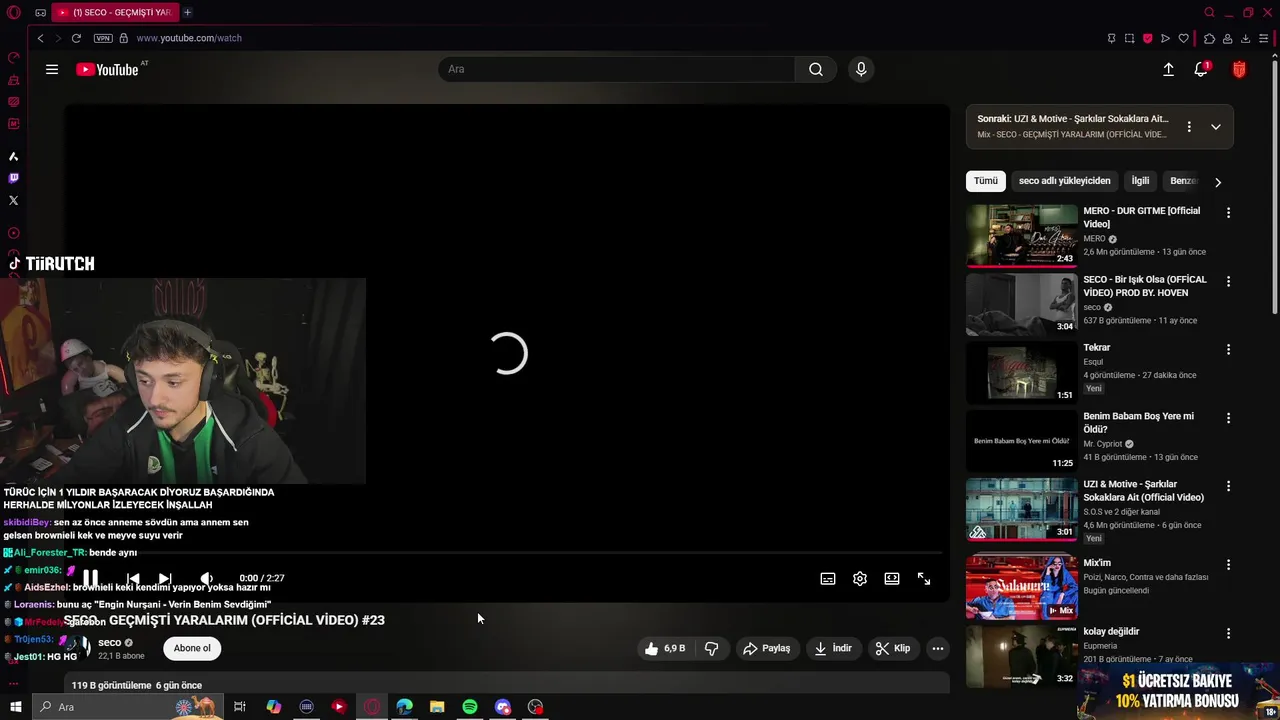Share the video with Paylaş
The image size is (1280, 720).
click(x=767, y=648)
